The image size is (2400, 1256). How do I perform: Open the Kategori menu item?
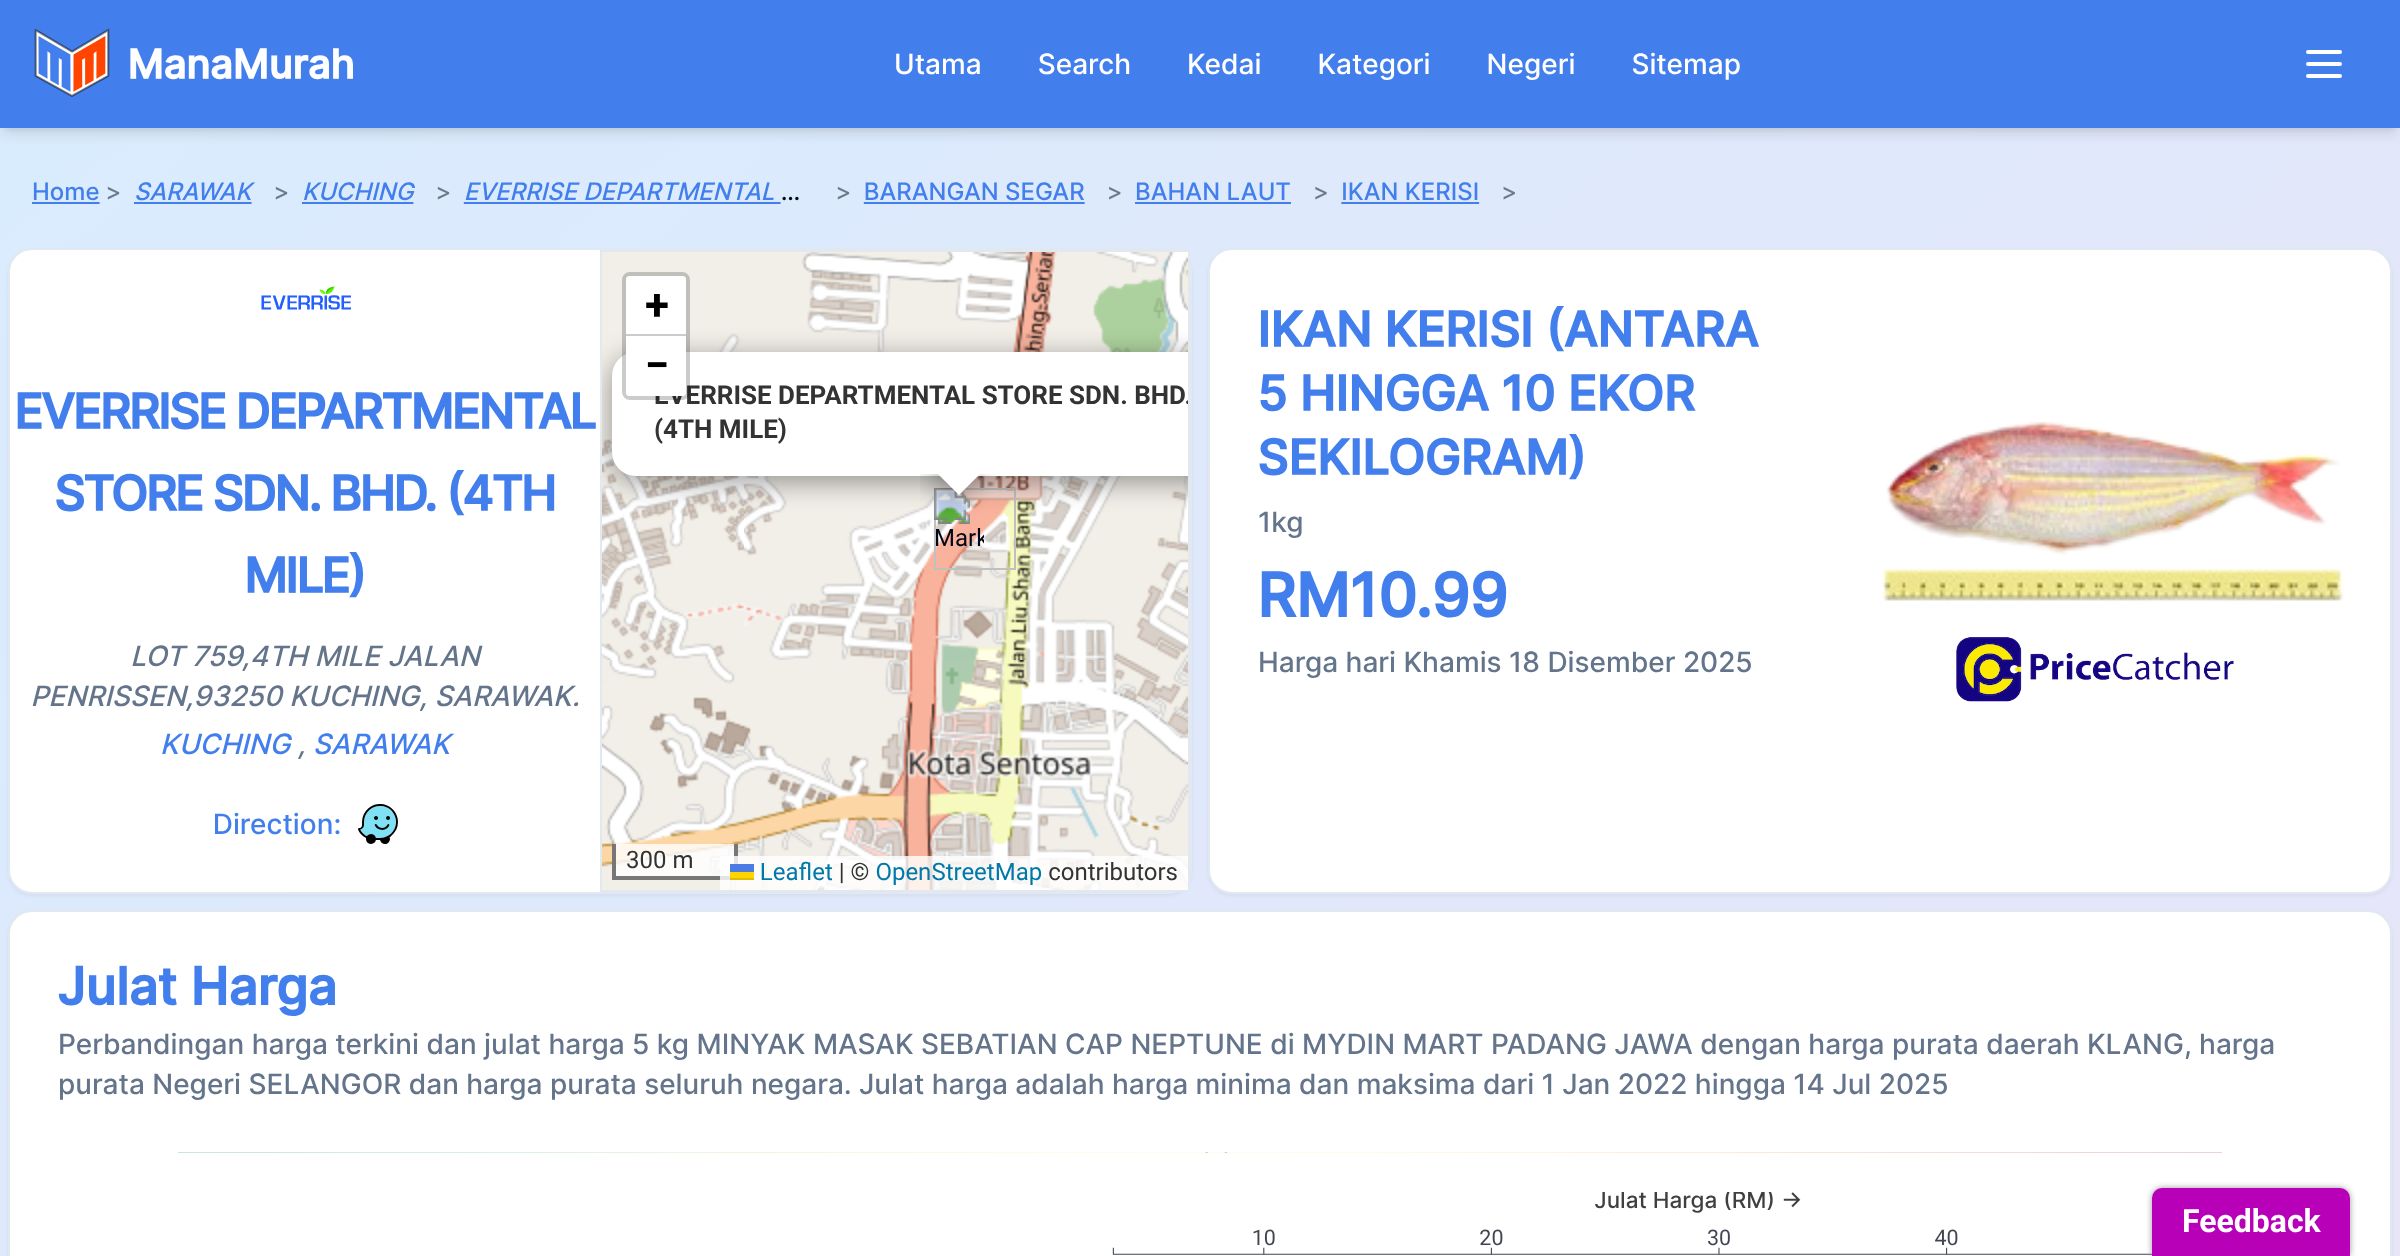pyautogui.click(x=1373, y=64)
